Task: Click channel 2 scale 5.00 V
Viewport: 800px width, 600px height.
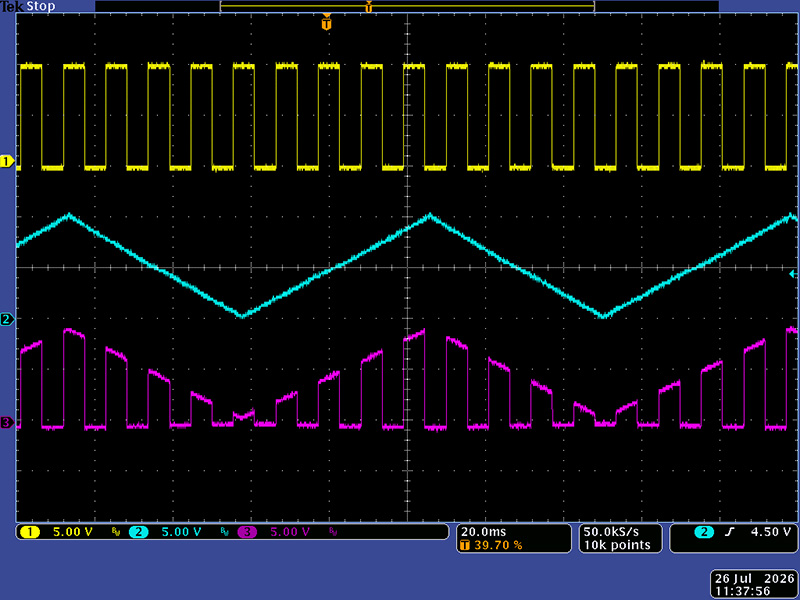Action: point(181,532)
